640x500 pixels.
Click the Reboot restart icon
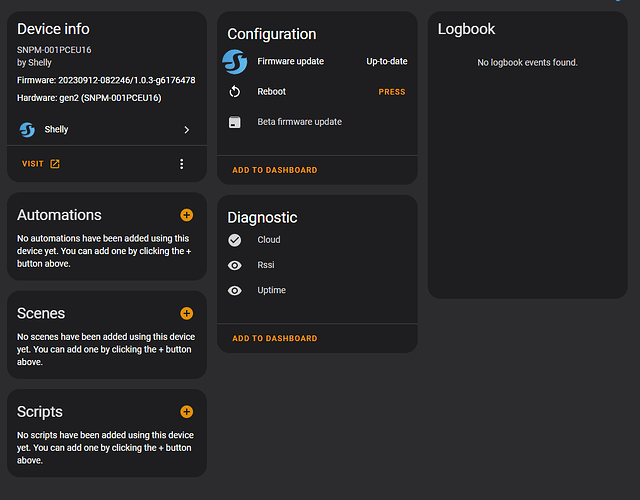point(235,92)
